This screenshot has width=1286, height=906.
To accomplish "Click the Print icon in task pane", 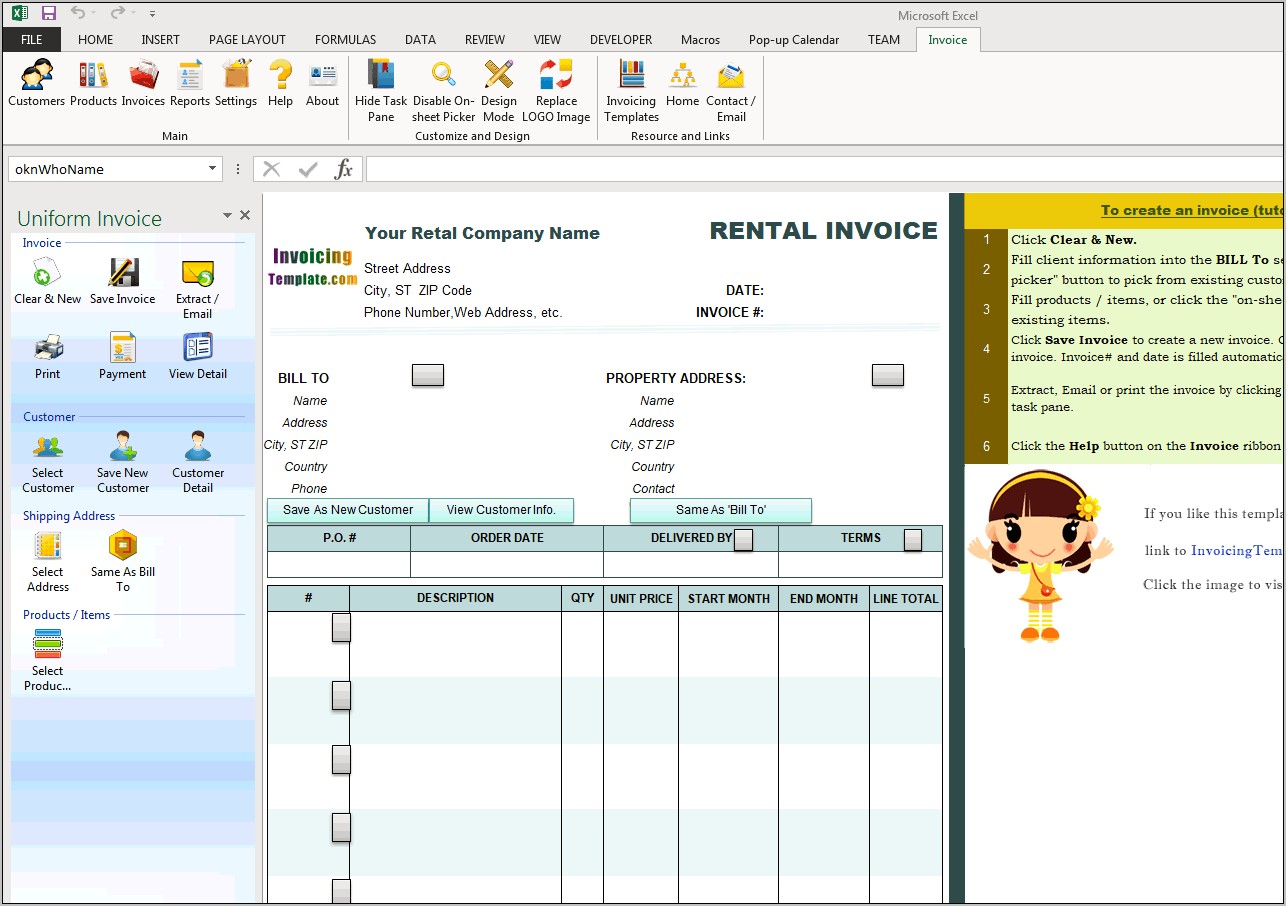I will (48, 356).
